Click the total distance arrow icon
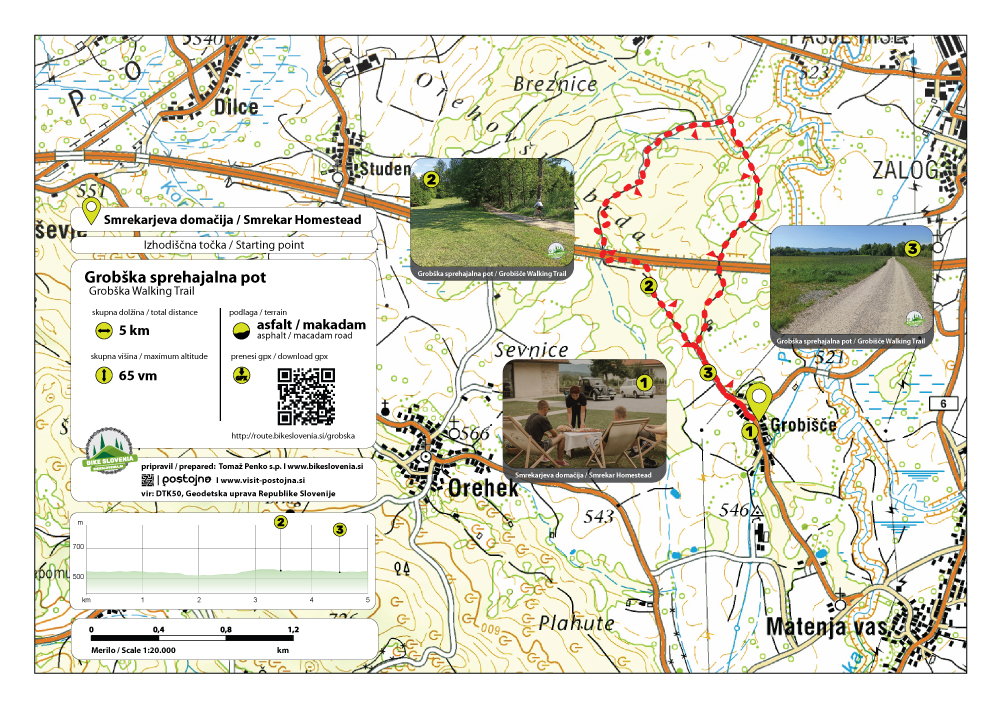Viewport: 1000px width, 707px height. pyautogui.click(x=103, y=331)
